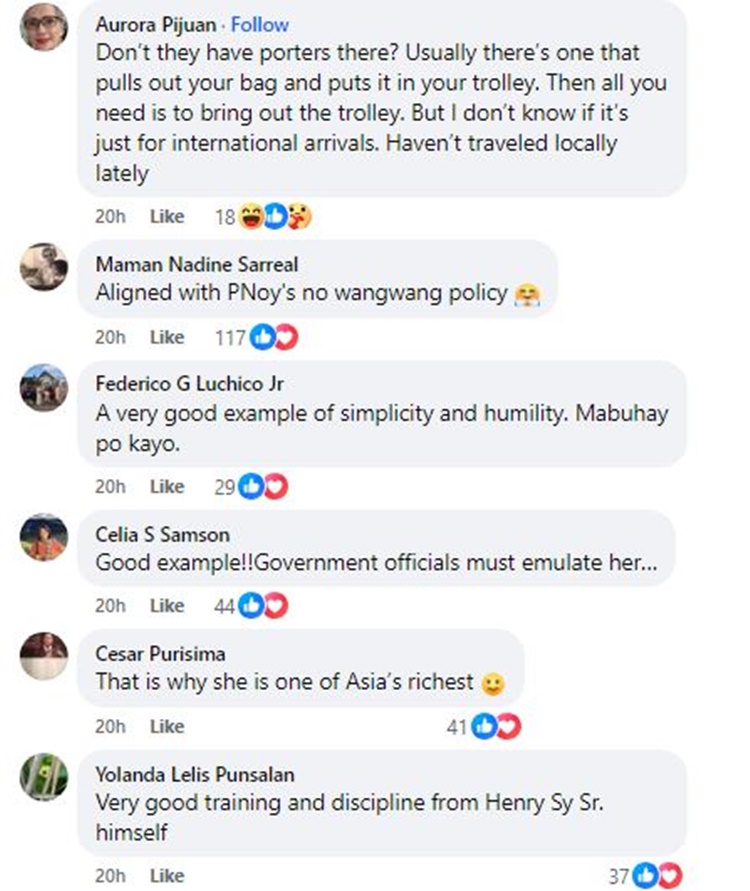Show reactions on Maman Nadine Sarreal's comment
The width and height of the screenshot is (750, 891).
click(x=274, y=337)
